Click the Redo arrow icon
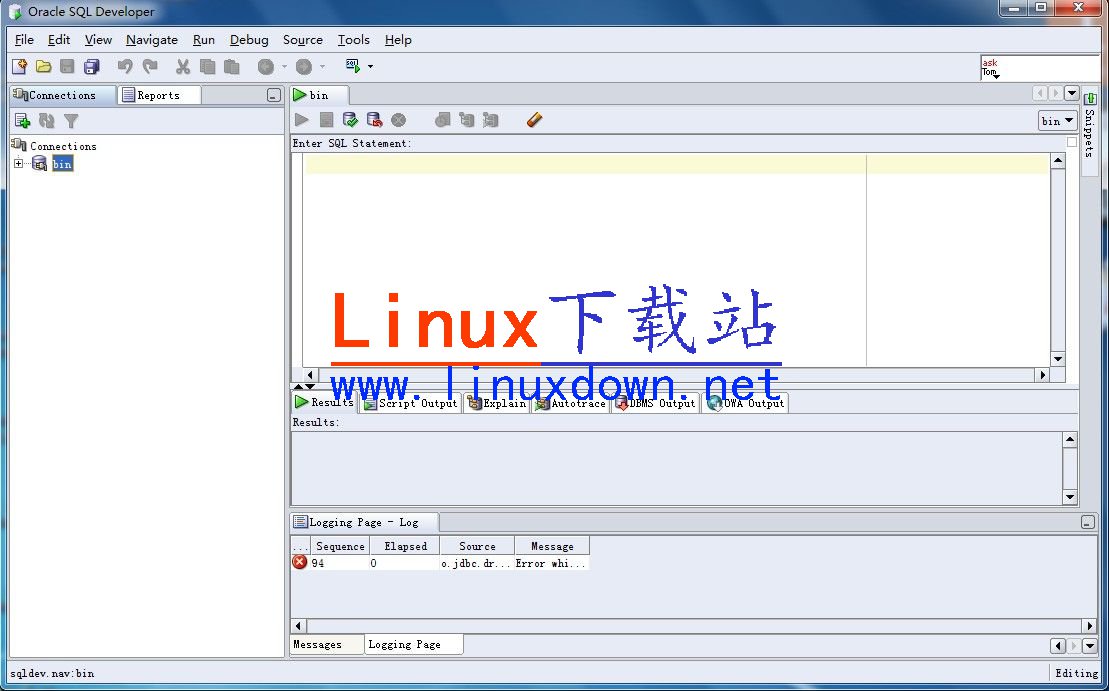The image size is (1109, 691). click(x=150, y=66)
